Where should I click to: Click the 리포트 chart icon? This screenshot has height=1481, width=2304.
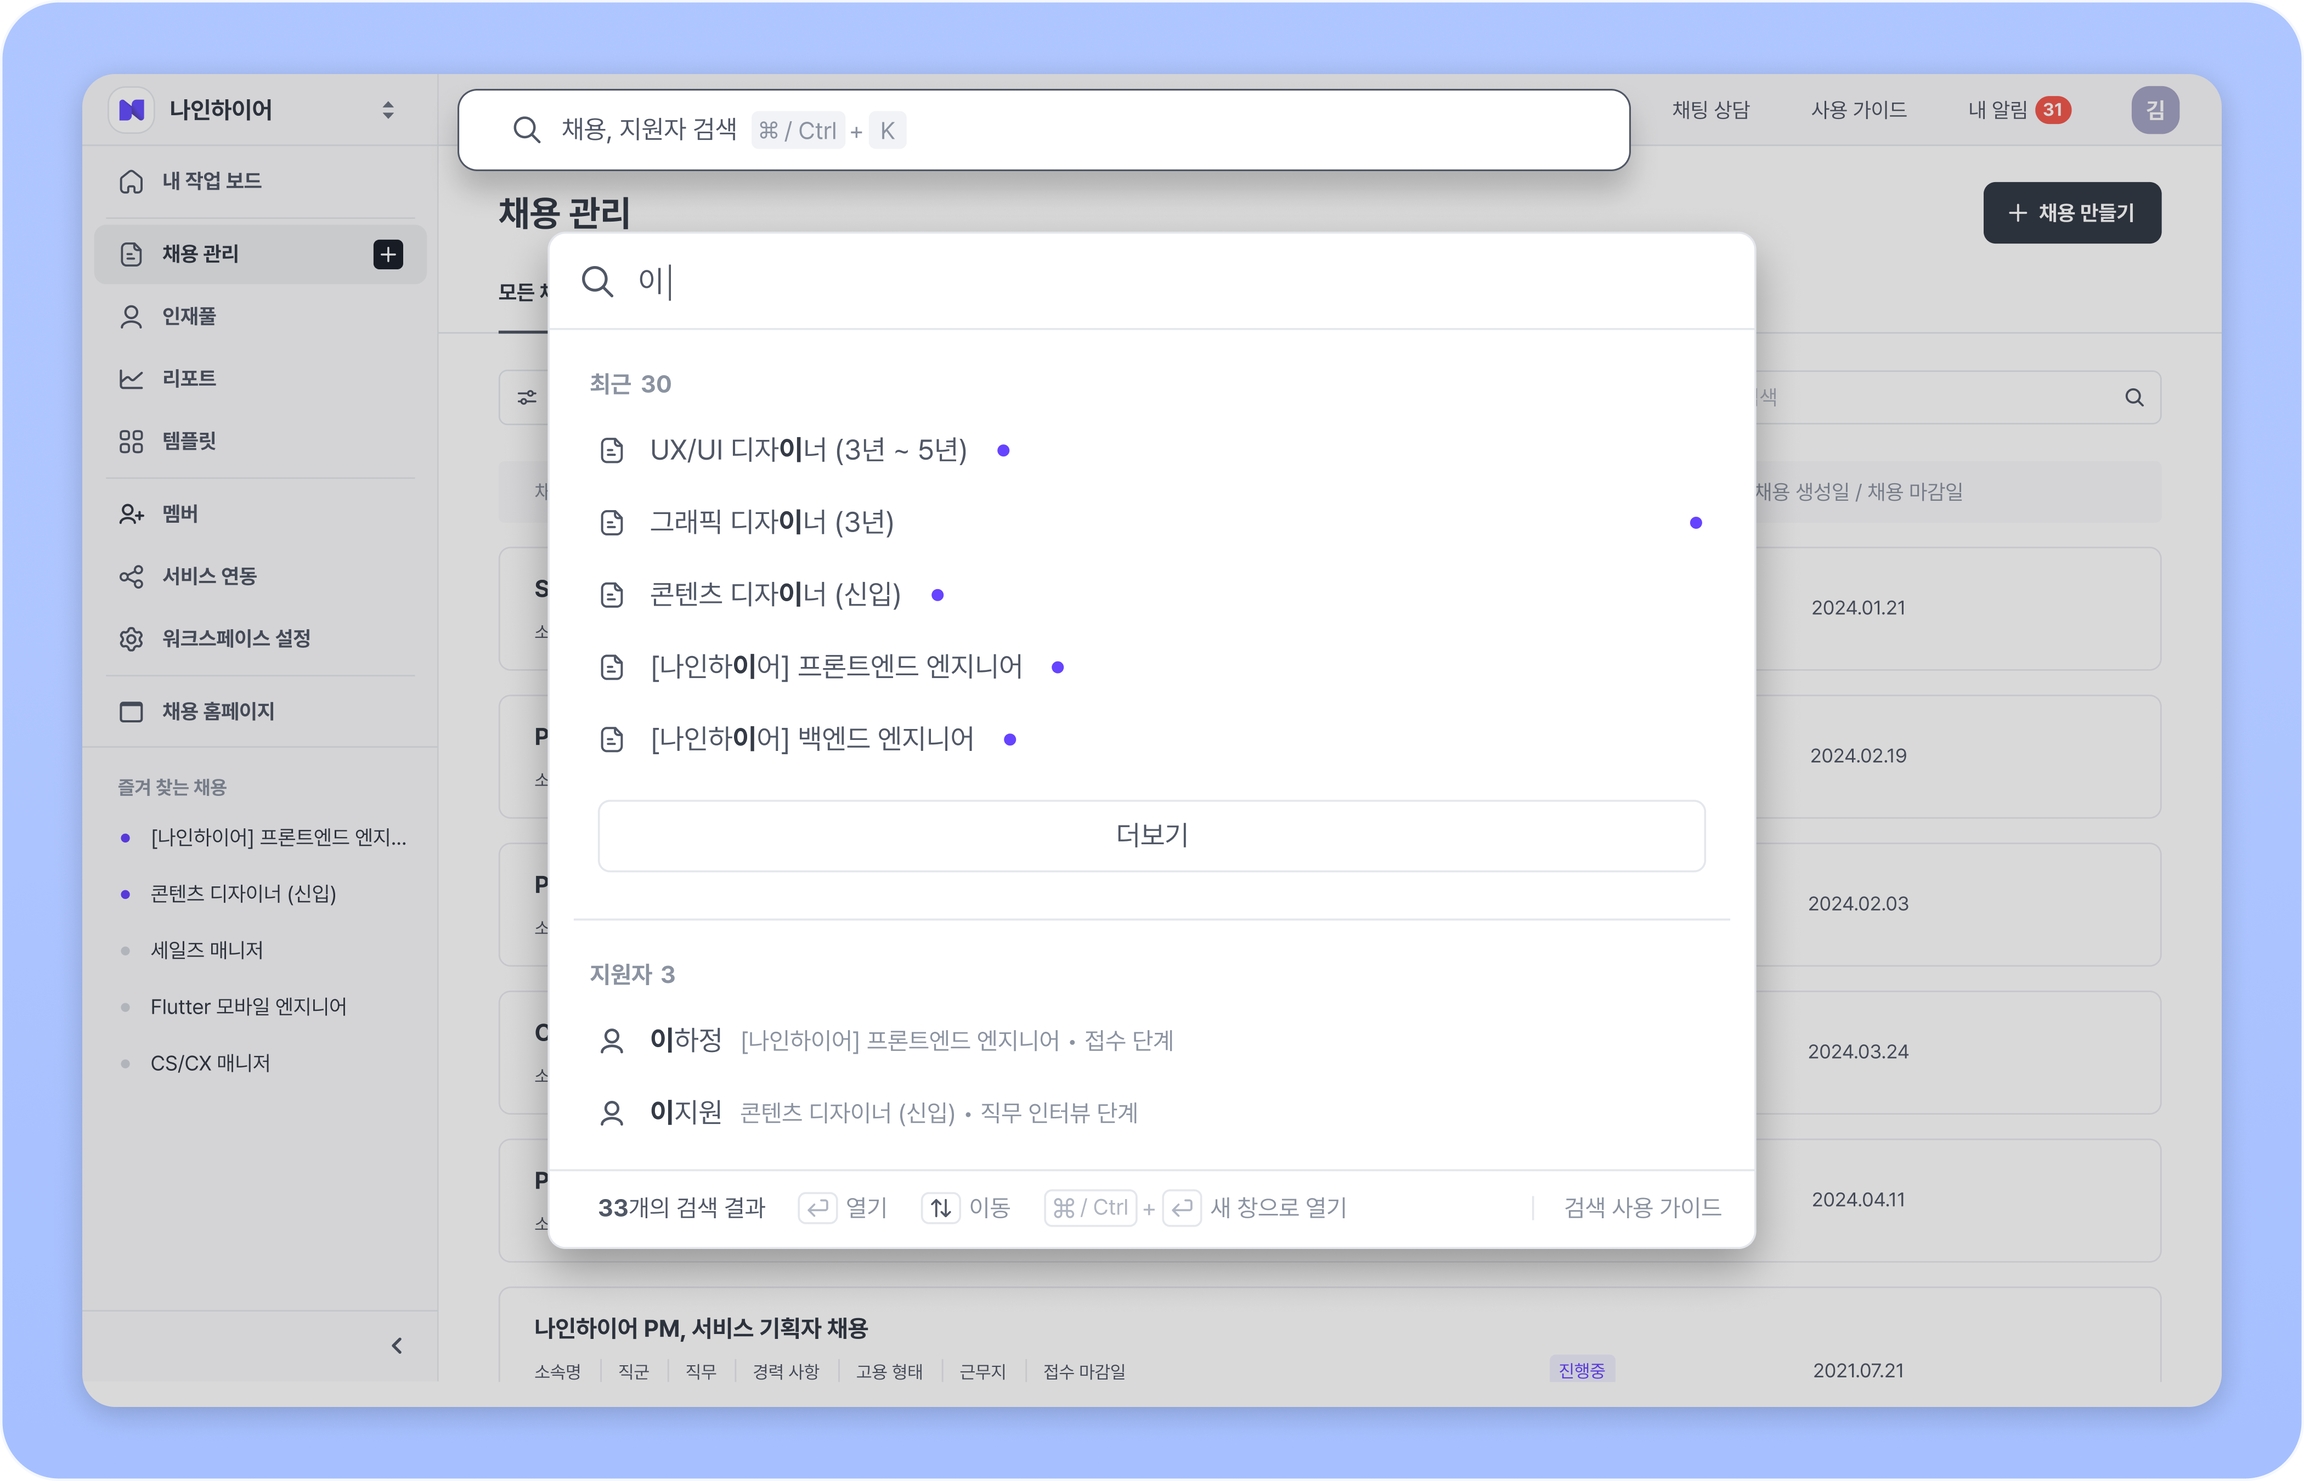point(131,378)
